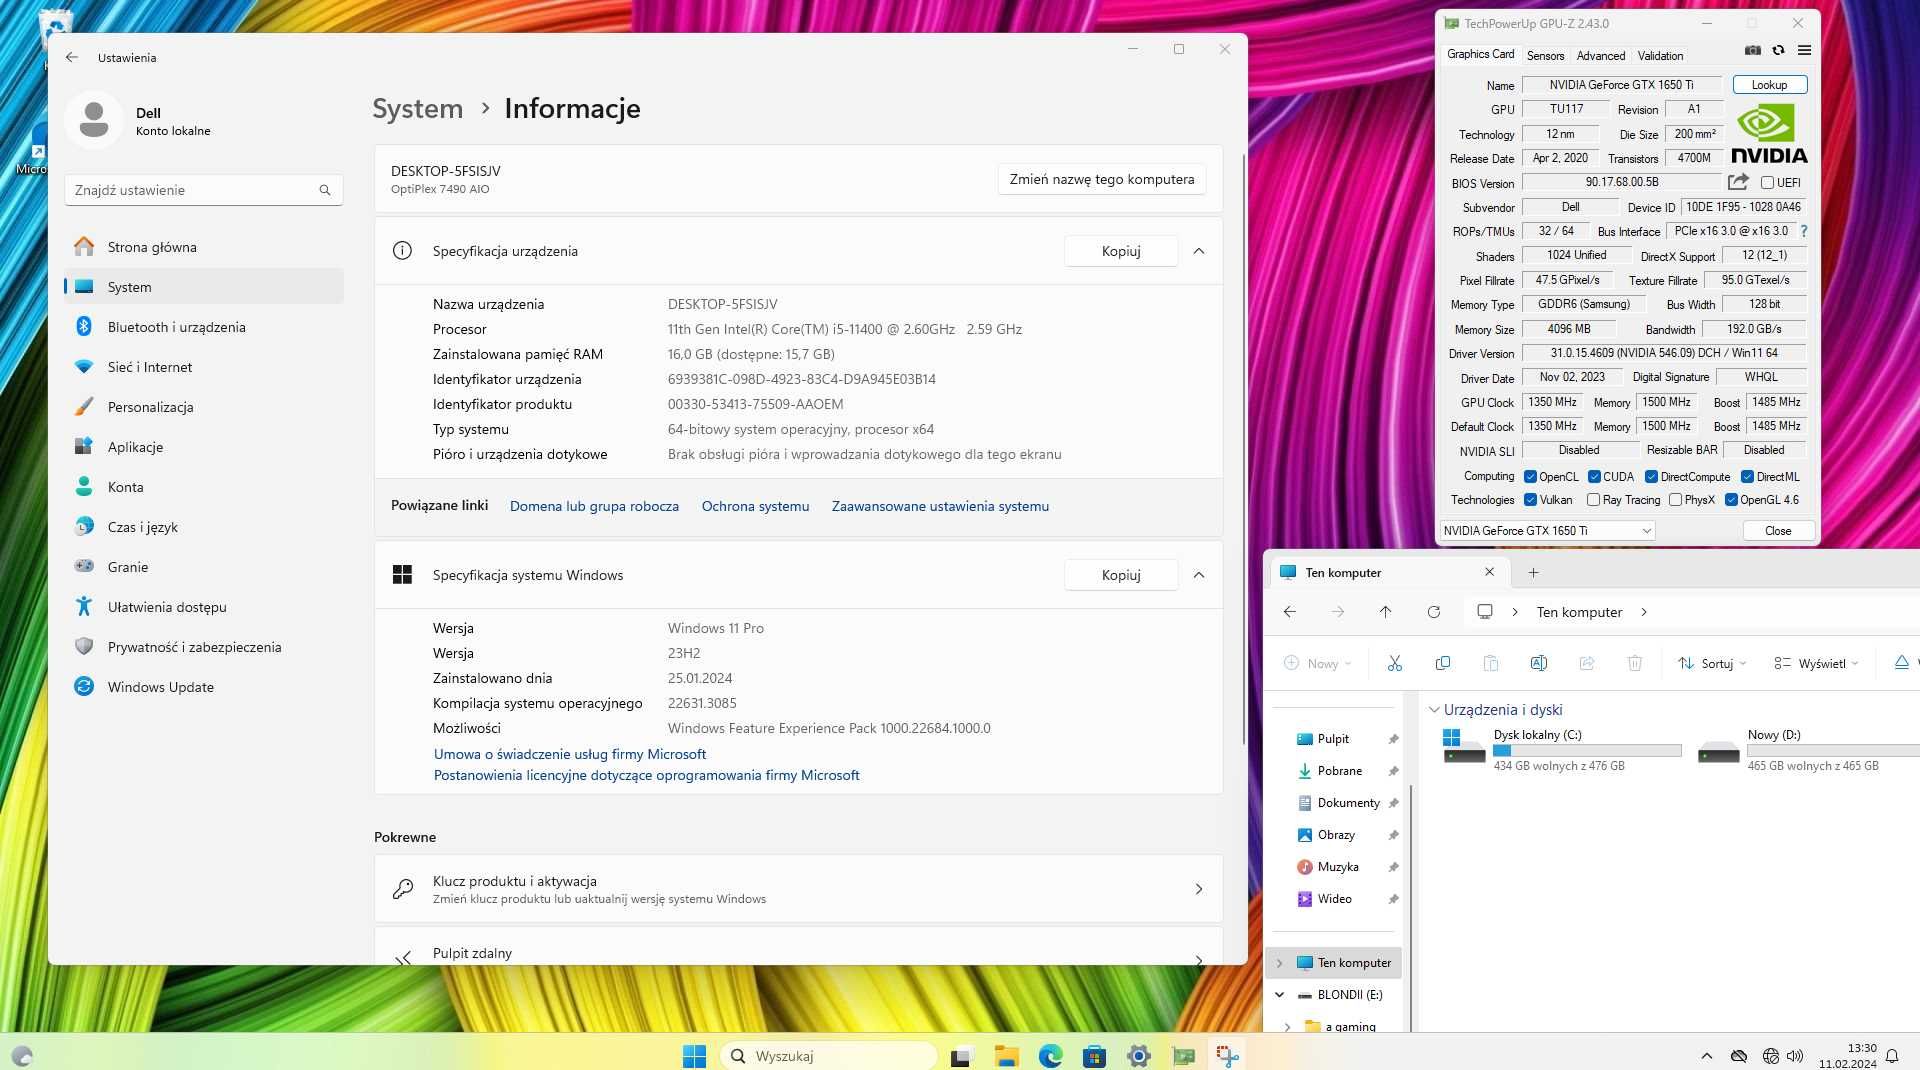Screen dimensions: 1920x1070
Task: Open Microsoft Store from the taskbar
Action: coord(1094,1056)
